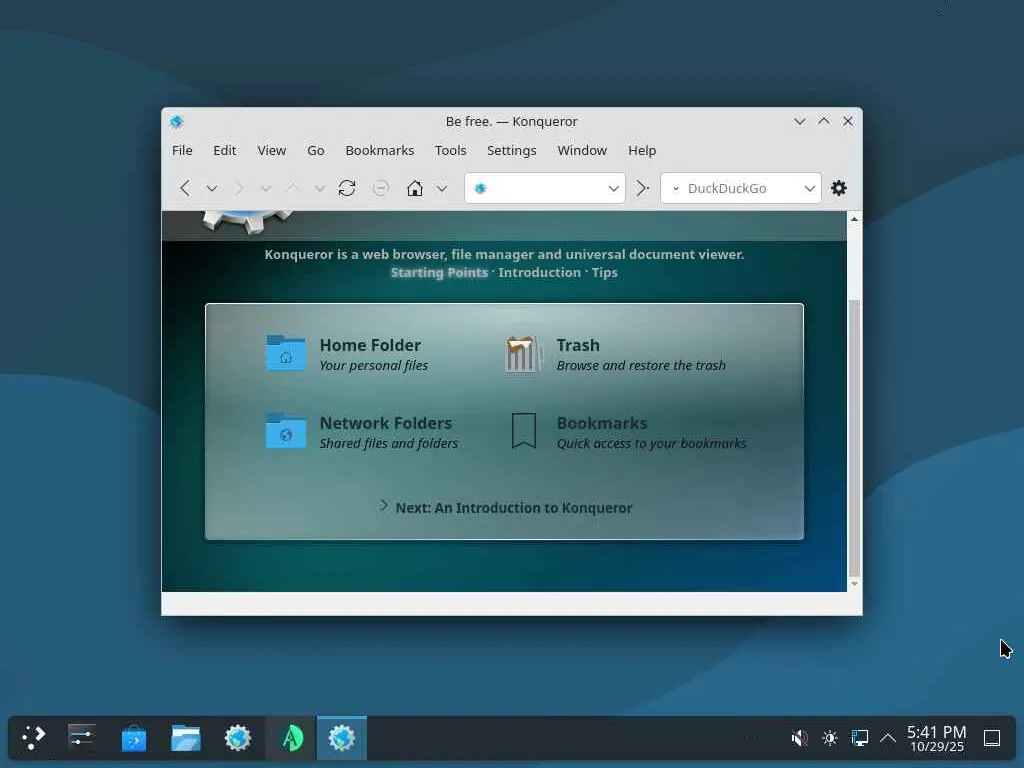Click the Home Folder icon
Viewport: 1024px width, 768px height.
tap(286, 353)
